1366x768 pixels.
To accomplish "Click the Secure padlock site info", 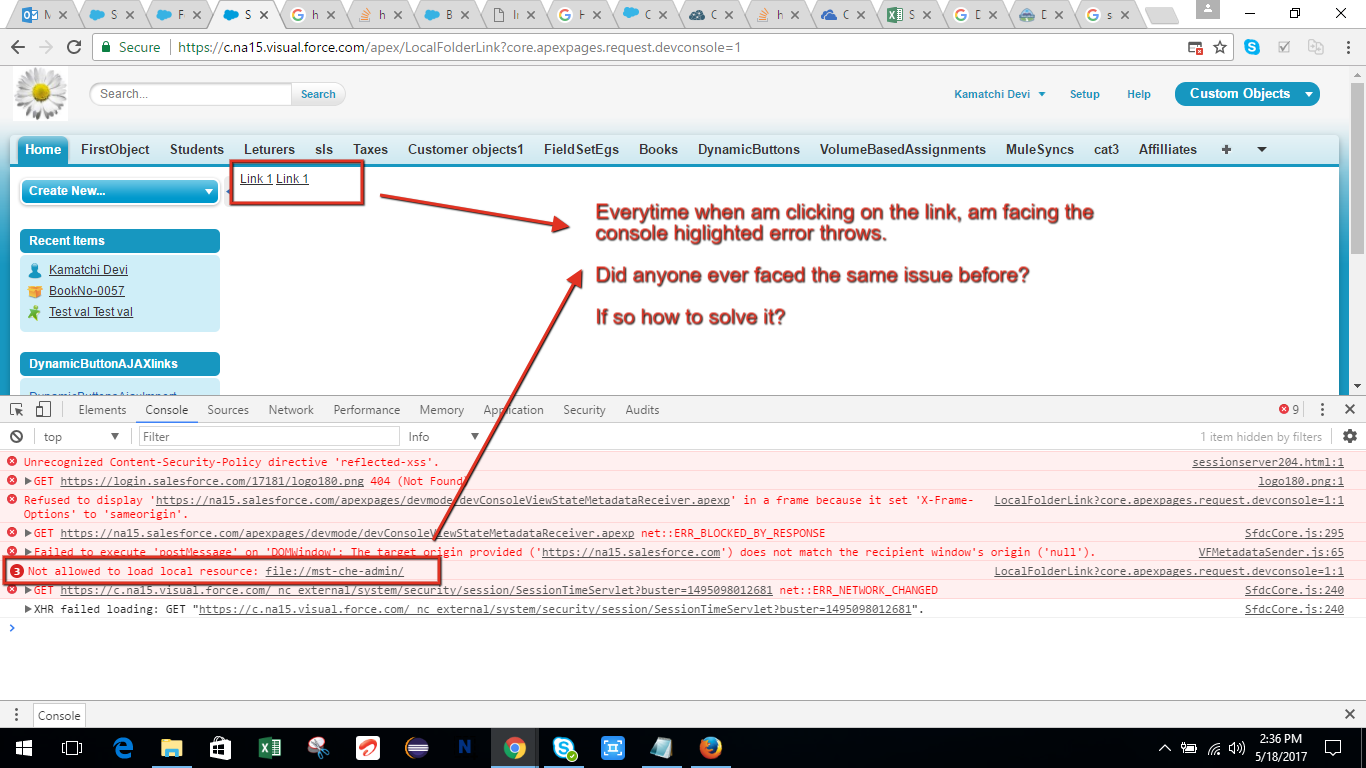I will [130, 47].
